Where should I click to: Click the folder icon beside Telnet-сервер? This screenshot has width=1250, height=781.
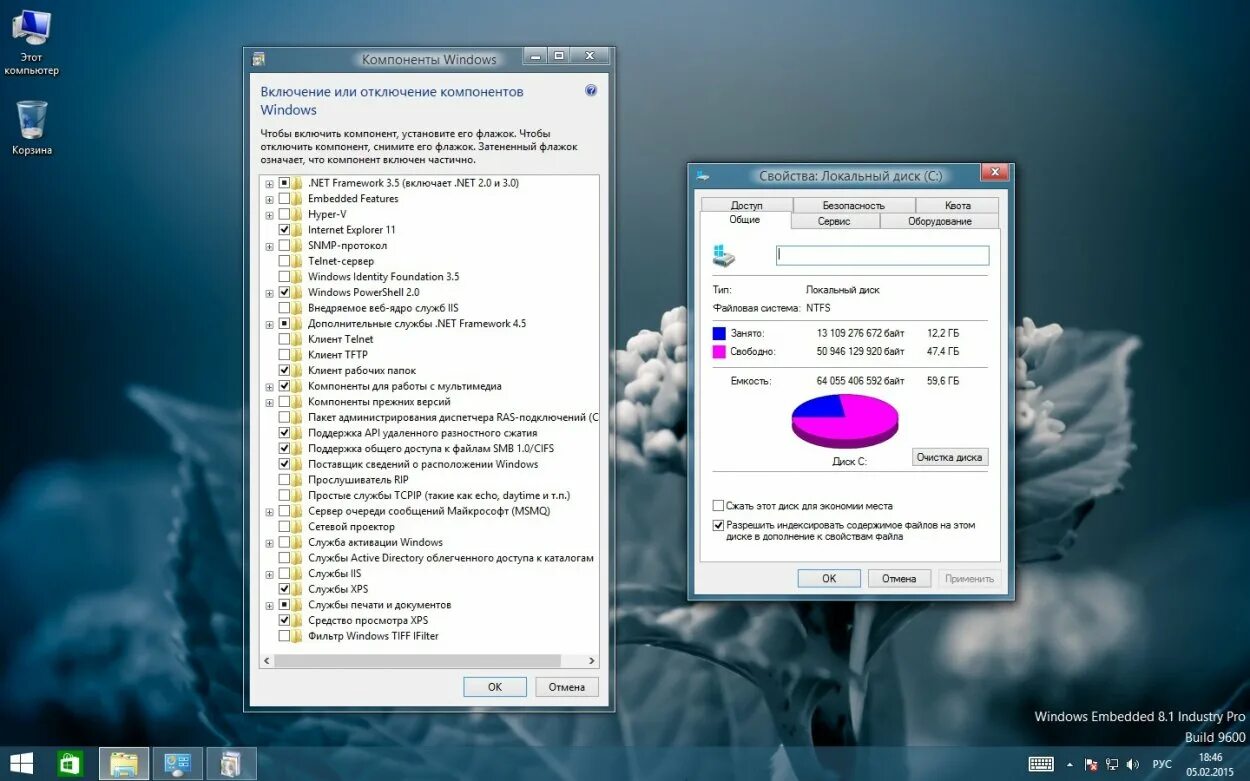pos(297,261)
